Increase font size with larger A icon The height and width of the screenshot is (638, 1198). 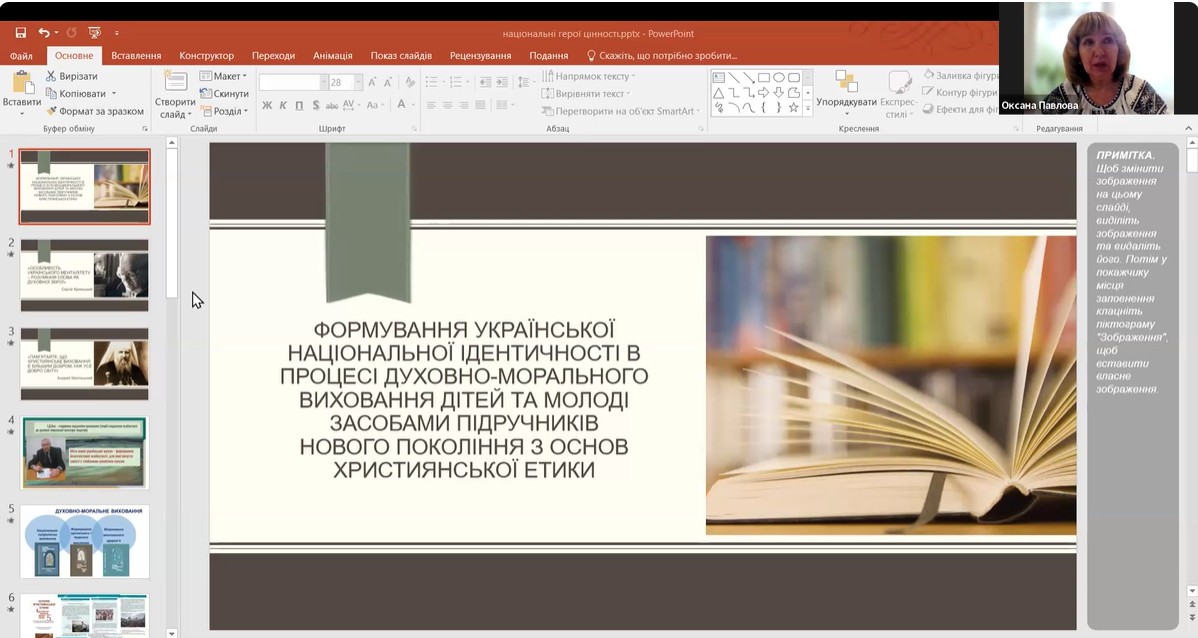(372, 83)
